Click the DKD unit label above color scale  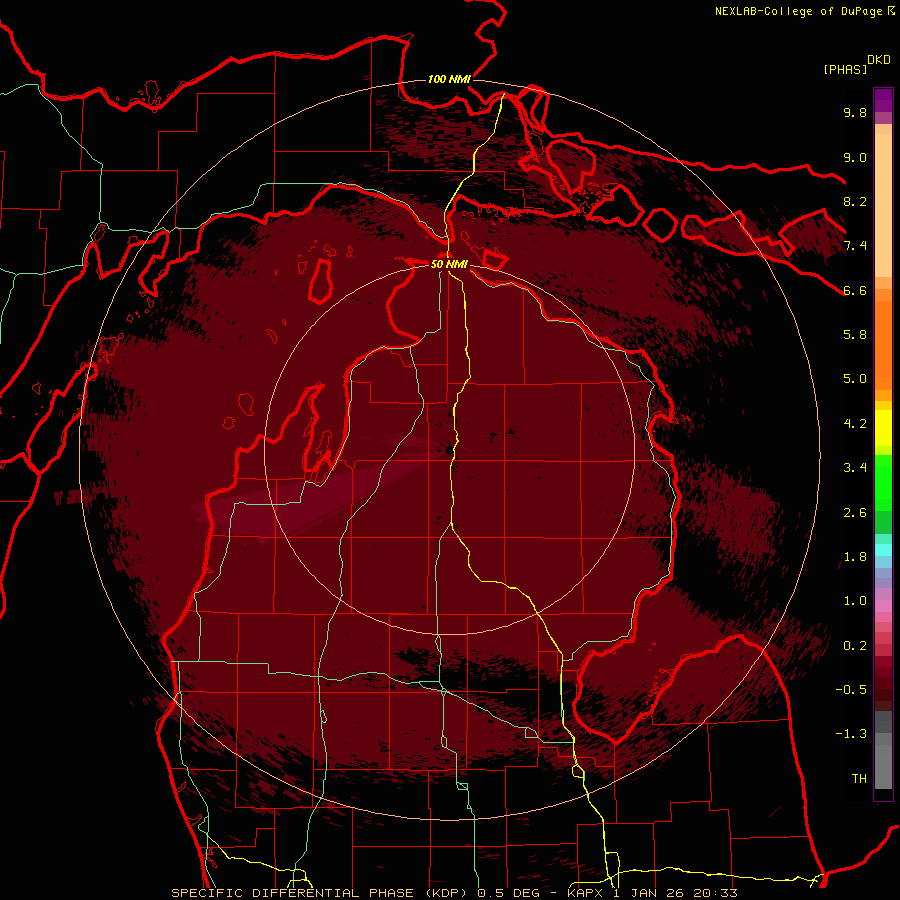[x=879, y=60]
